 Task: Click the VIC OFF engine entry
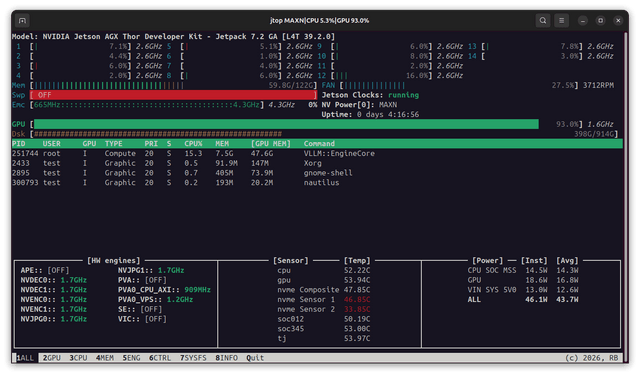tap(142, 319)
